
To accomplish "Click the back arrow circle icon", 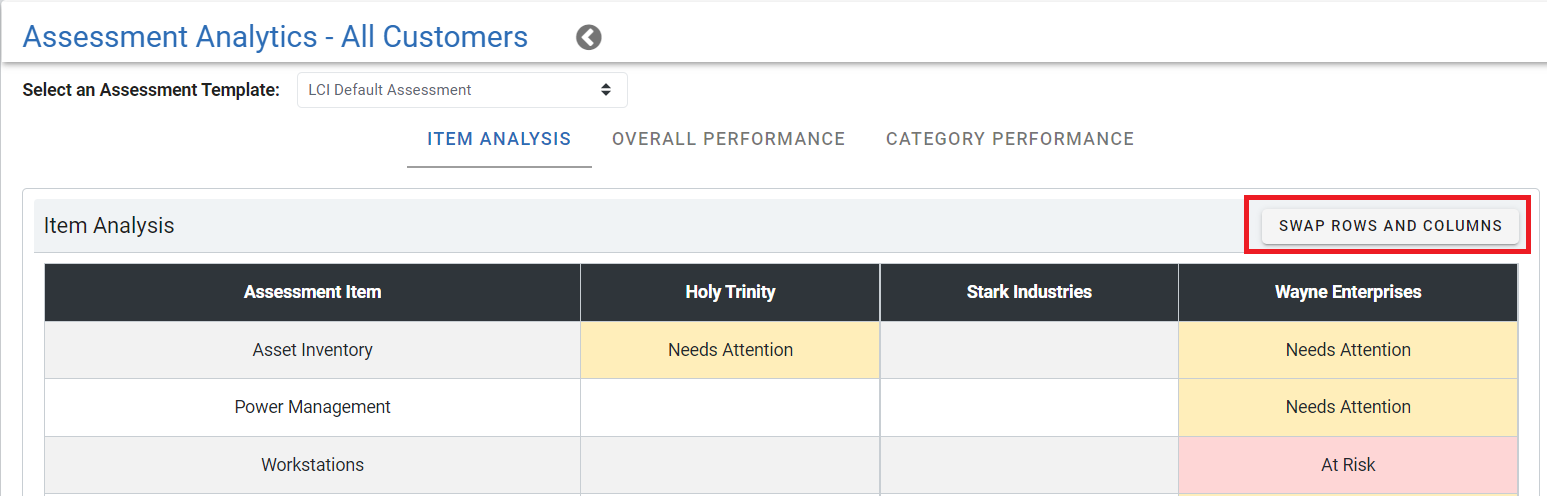I will click(x=589, y=38).
